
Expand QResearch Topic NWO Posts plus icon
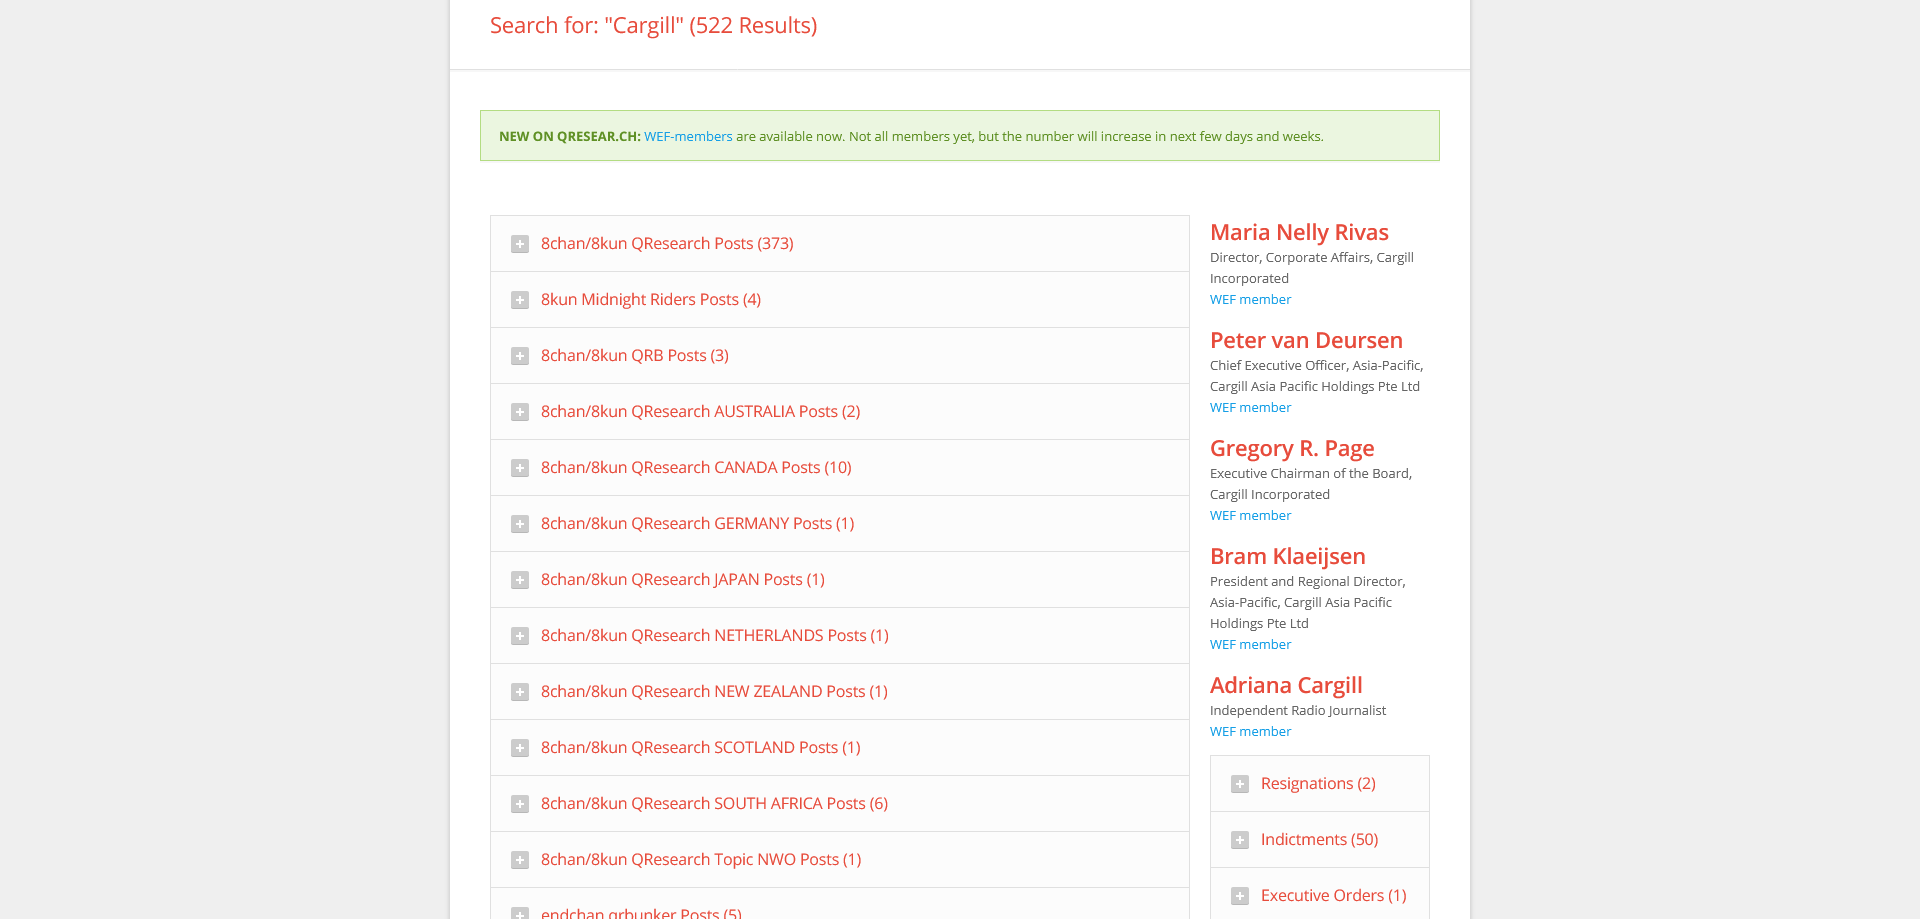click(520, 860)
